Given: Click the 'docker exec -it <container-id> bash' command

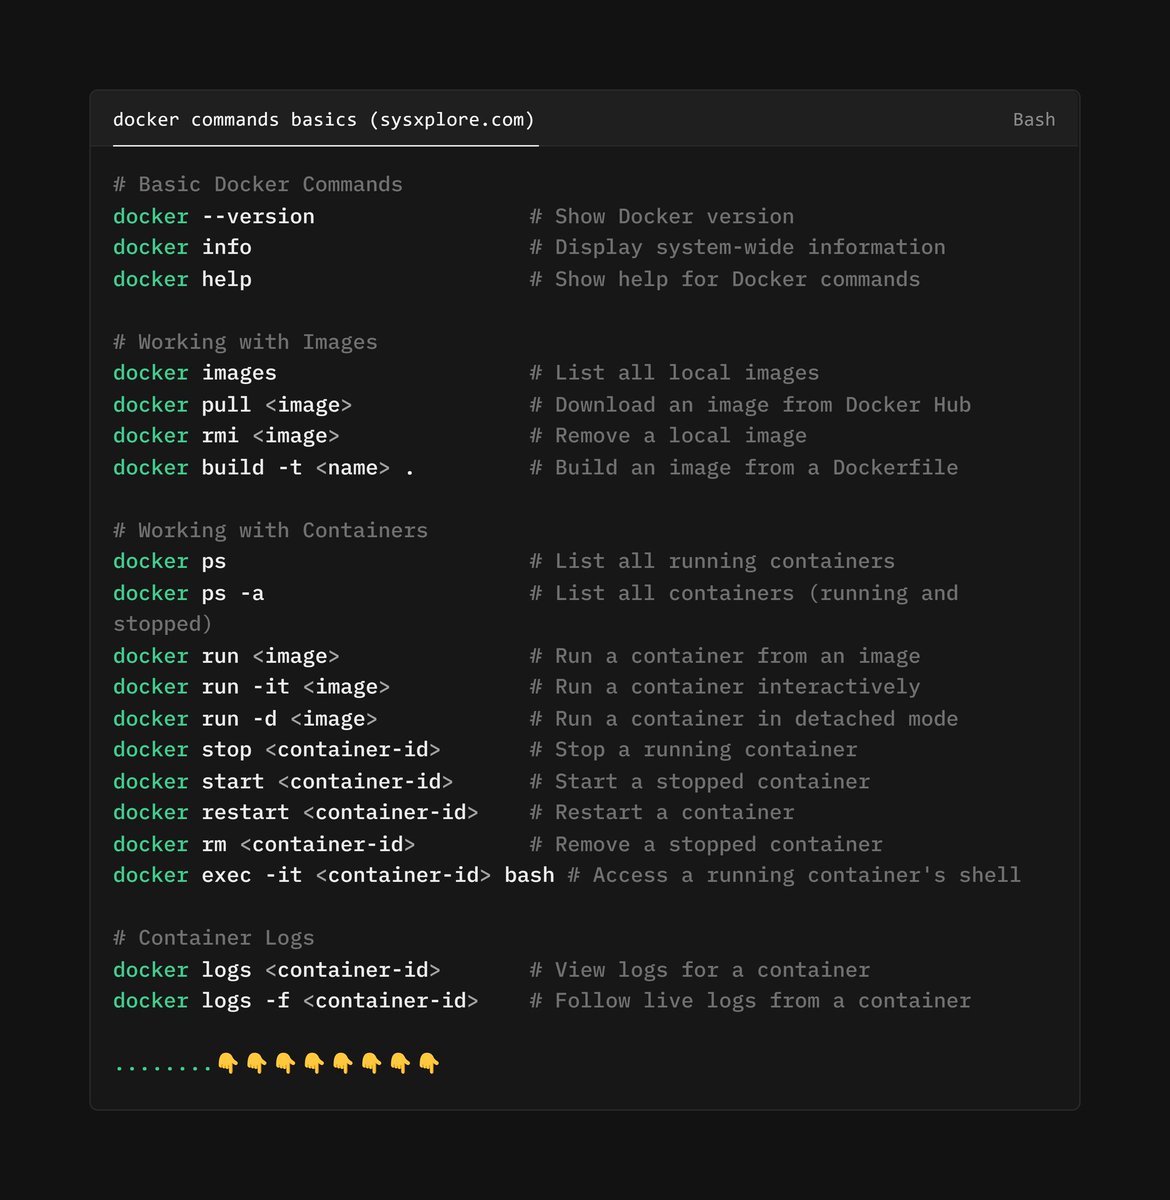Looking at the screenshot, I should pyautogui.click(x=334, y=876).
